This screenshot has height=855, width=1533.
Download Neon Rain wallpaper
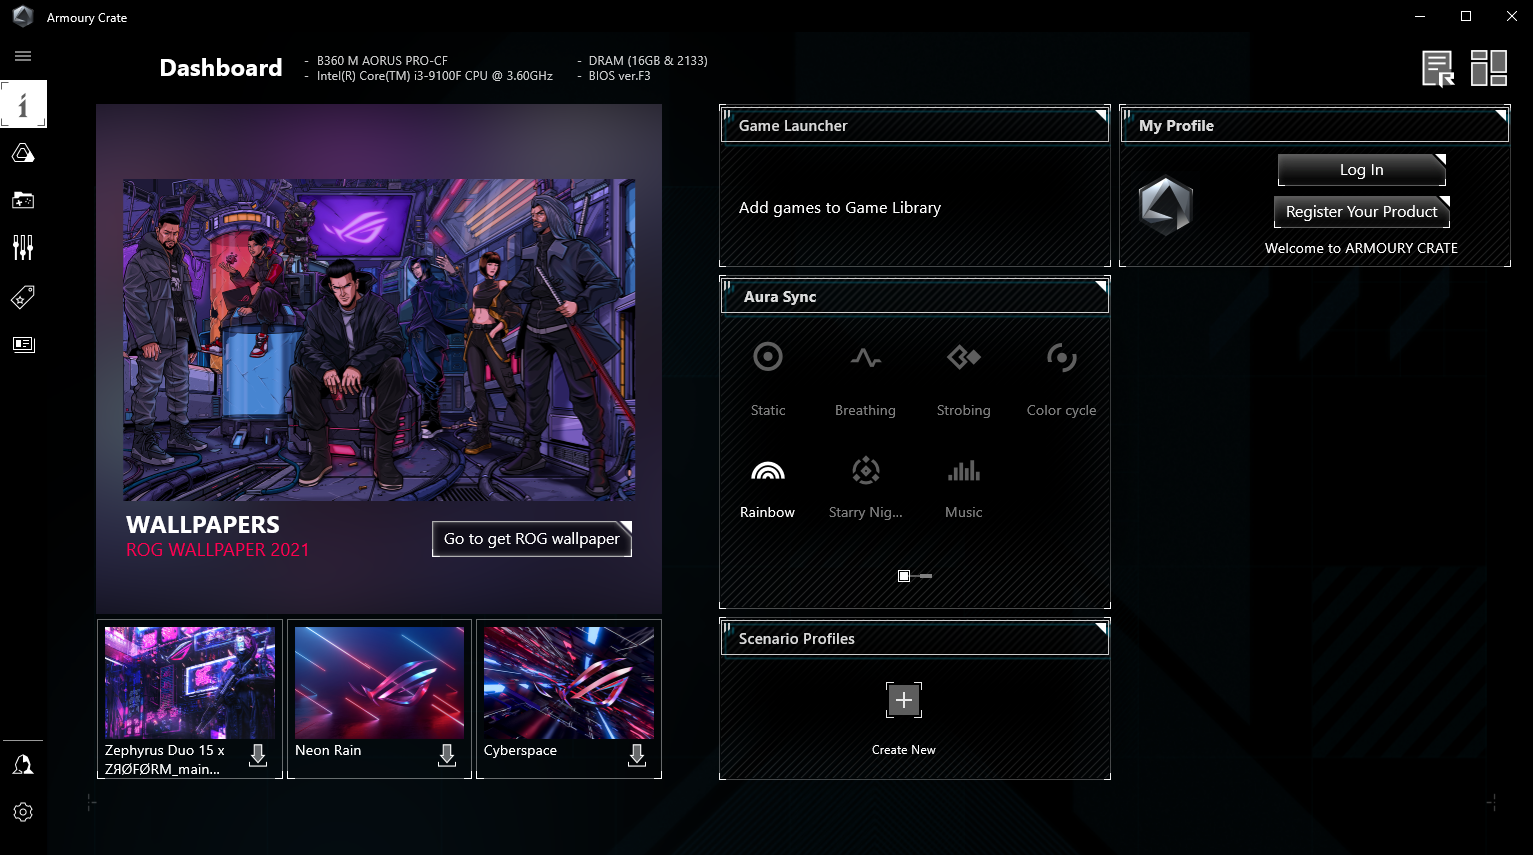pos(447,755)
